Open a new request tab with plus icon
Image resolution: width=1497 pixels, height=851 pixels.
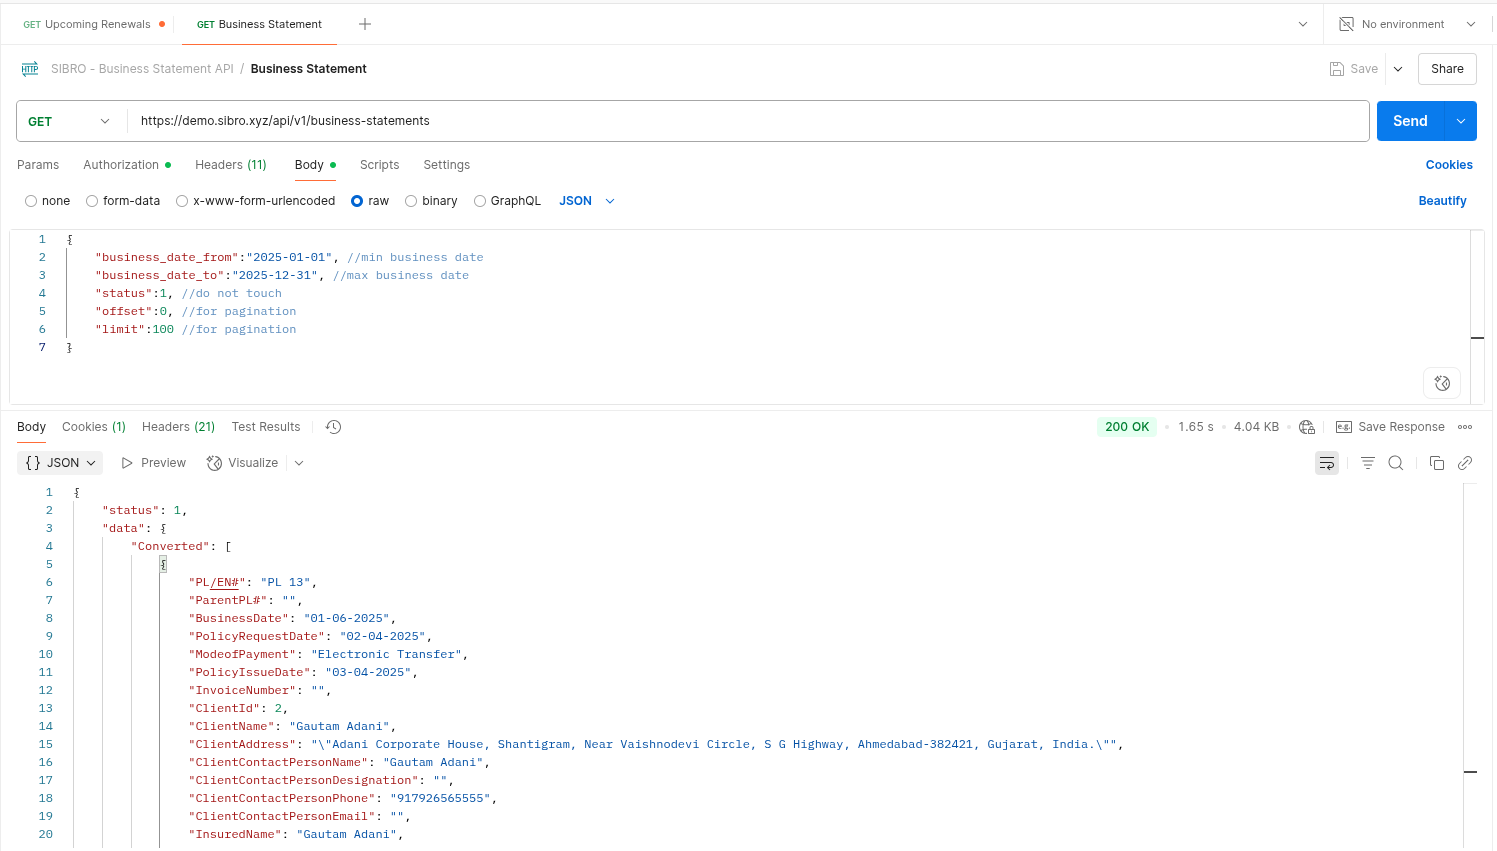365,24
